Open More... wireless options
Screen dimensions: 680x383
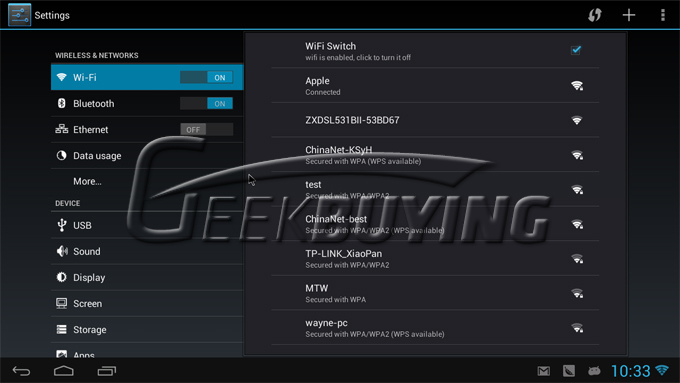point(147,181)
